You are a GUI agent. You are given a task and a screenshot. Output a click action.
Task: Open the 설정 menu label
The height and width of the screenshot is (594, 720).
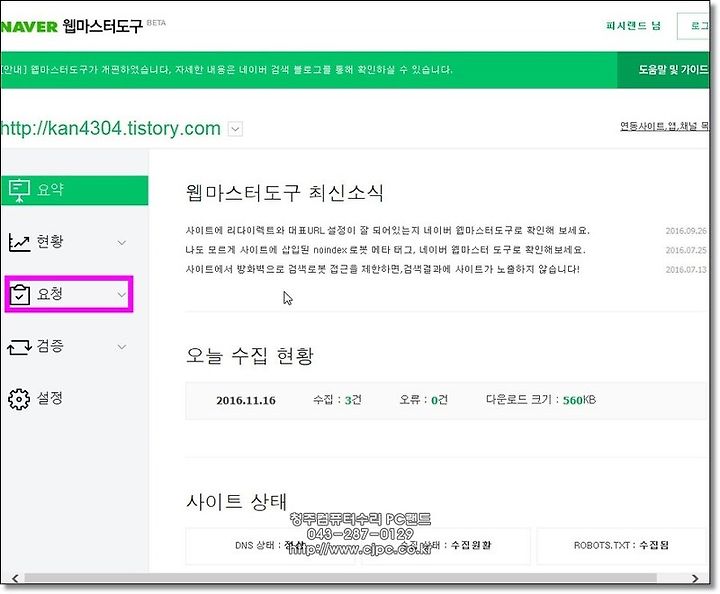[x=50, y=398]
